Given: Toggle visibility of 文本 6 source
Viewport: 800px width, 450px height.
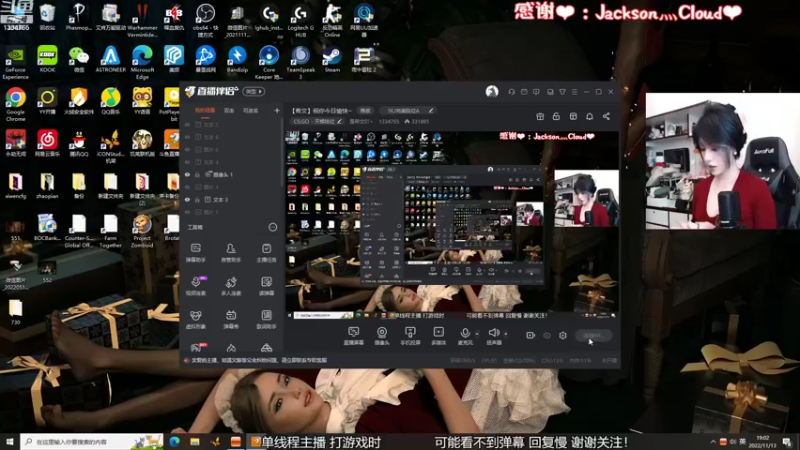Looking at the screenshot, I should (x=187, y=137).
